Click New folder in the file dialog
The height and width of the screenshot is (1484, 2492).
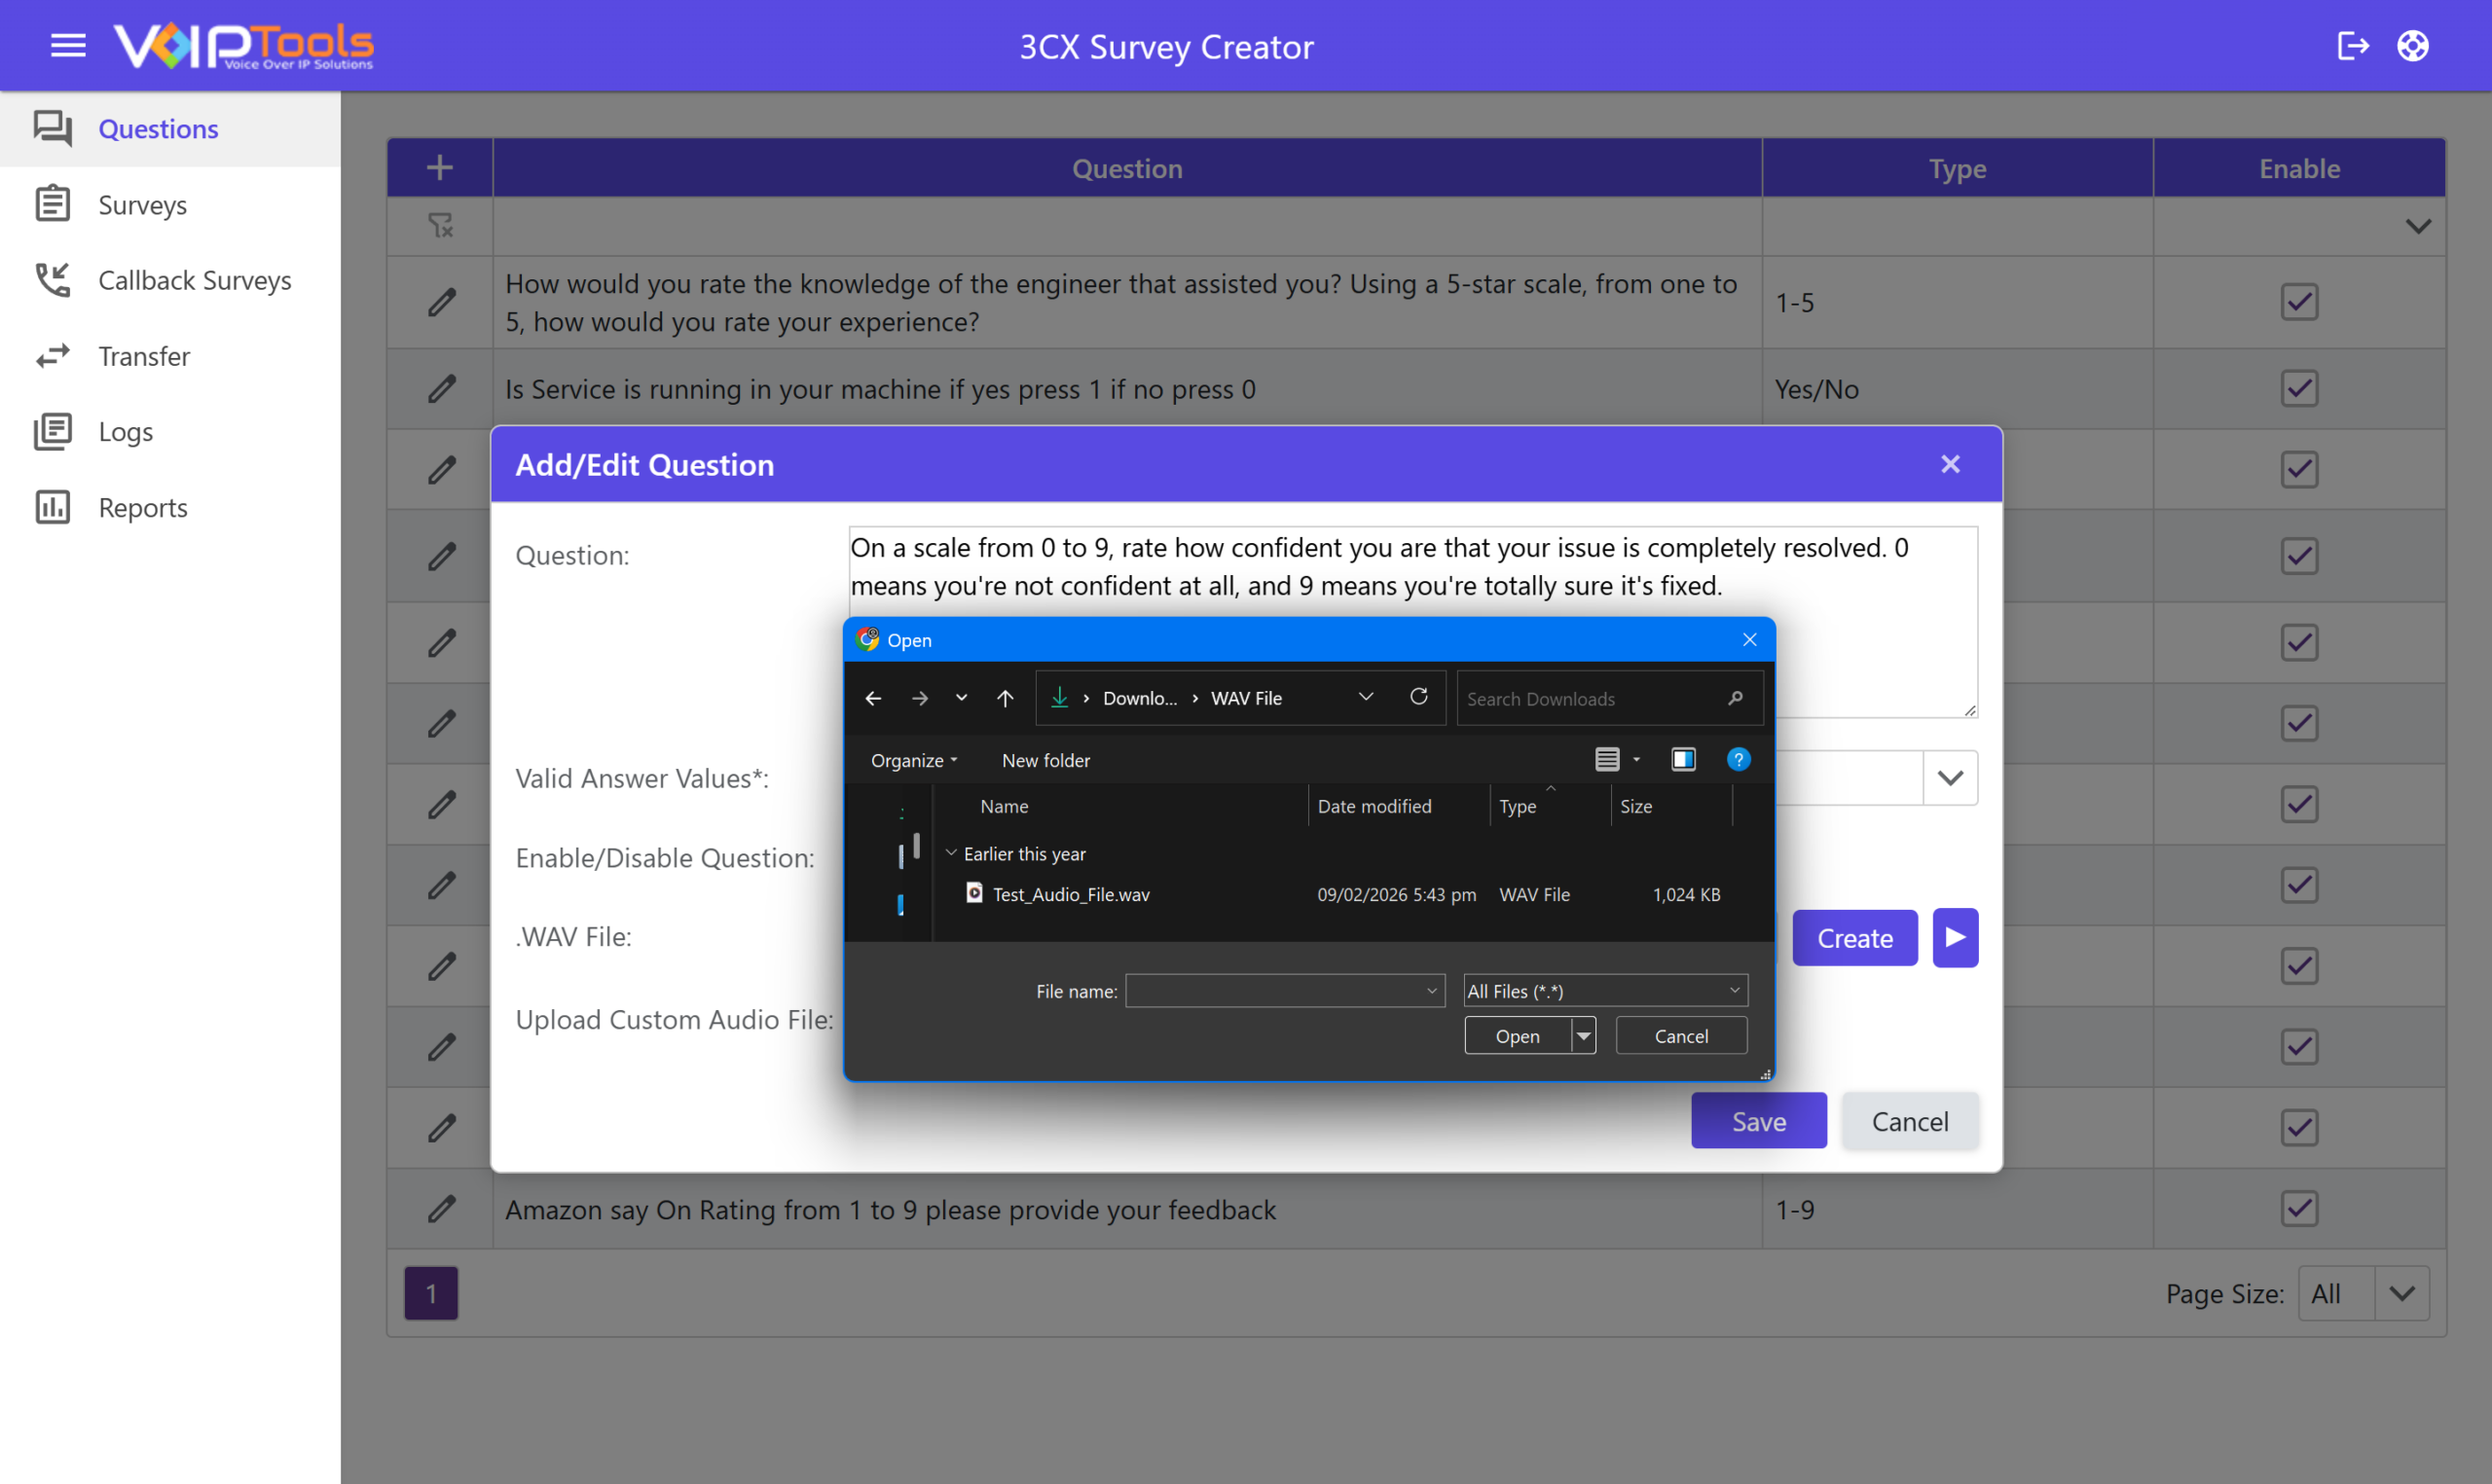(1046, 760)
